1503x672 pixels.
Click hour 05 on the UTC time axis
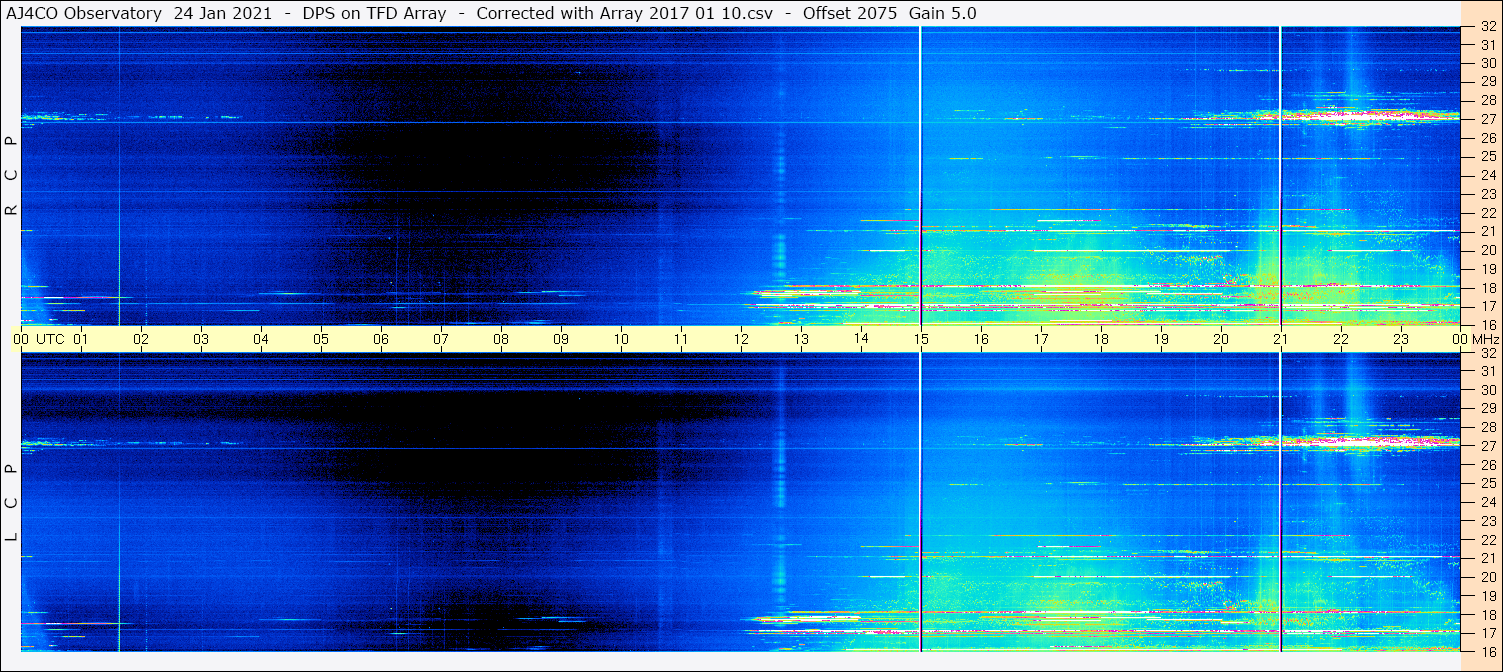[x=321, y=339]
